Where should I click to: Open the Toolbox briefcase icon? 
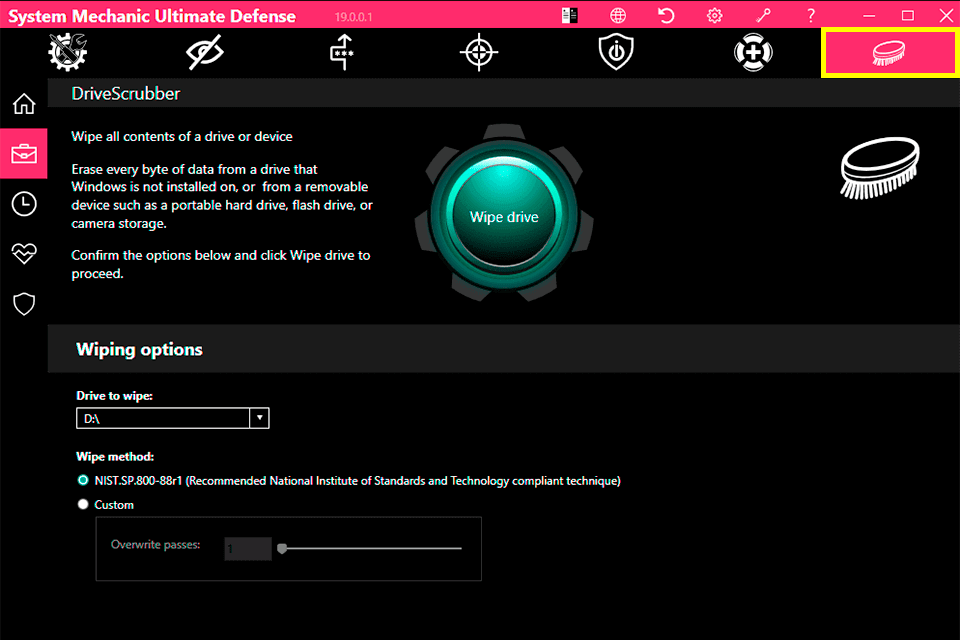pos(24,153)
